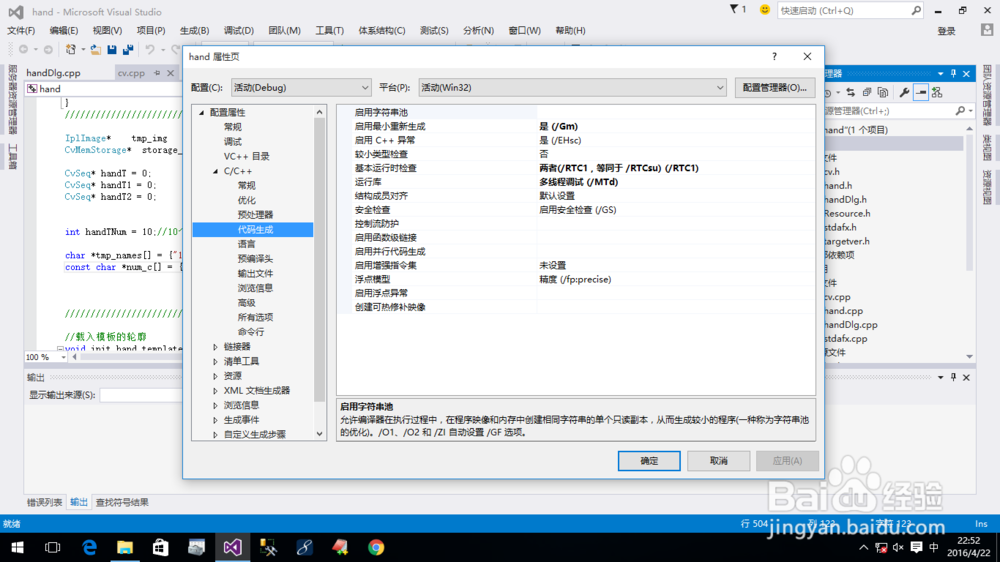1000x562 pixels.
Task: Click the notification flag icon
Action: [733, 10]
